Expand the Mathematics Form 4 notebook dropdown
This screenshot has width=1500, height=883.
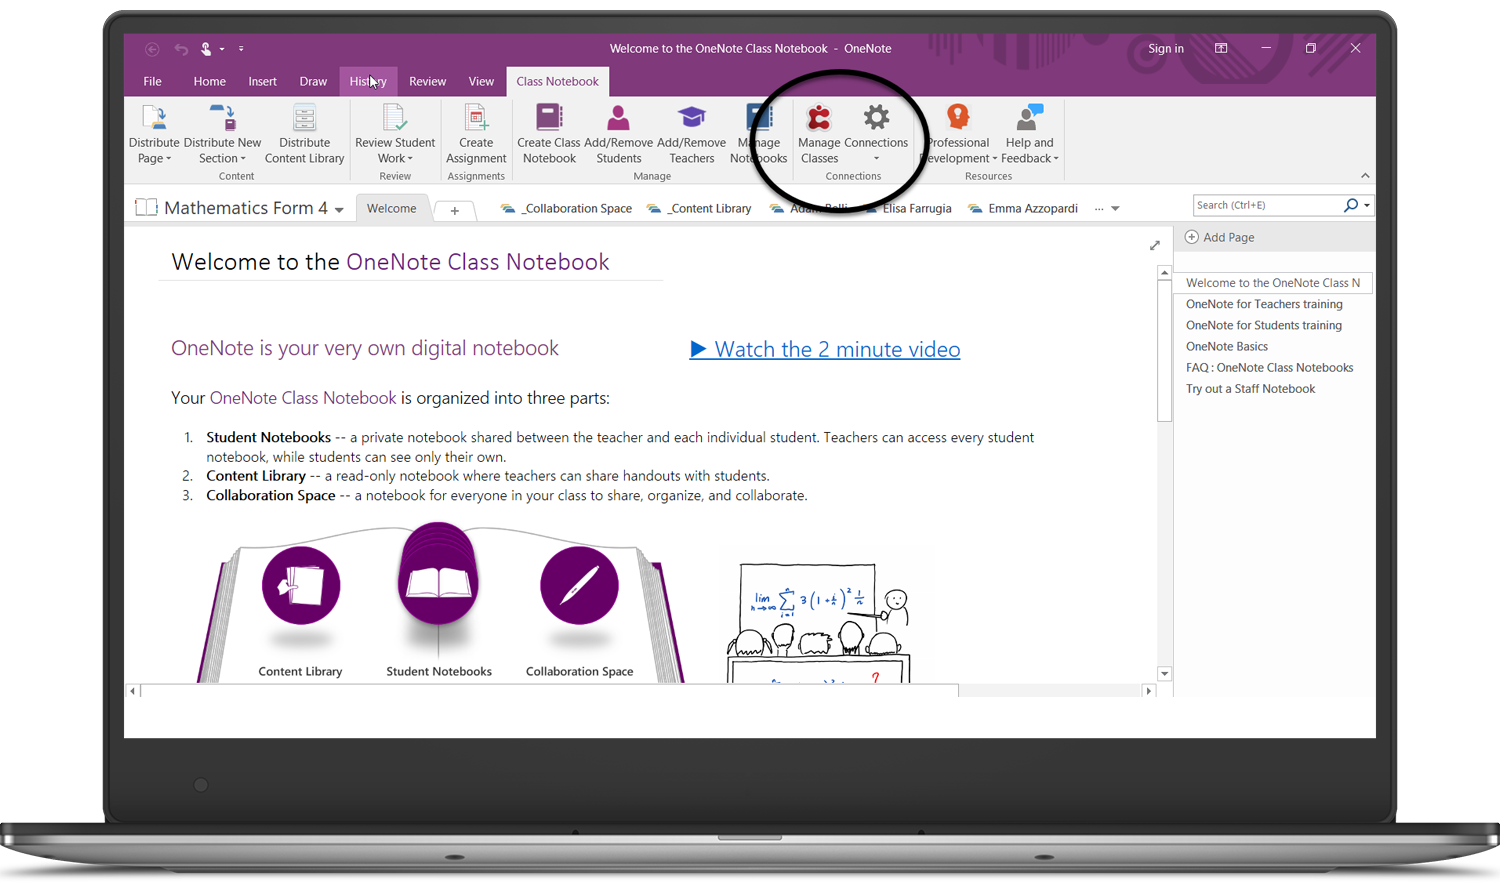(x=340, y=210)
